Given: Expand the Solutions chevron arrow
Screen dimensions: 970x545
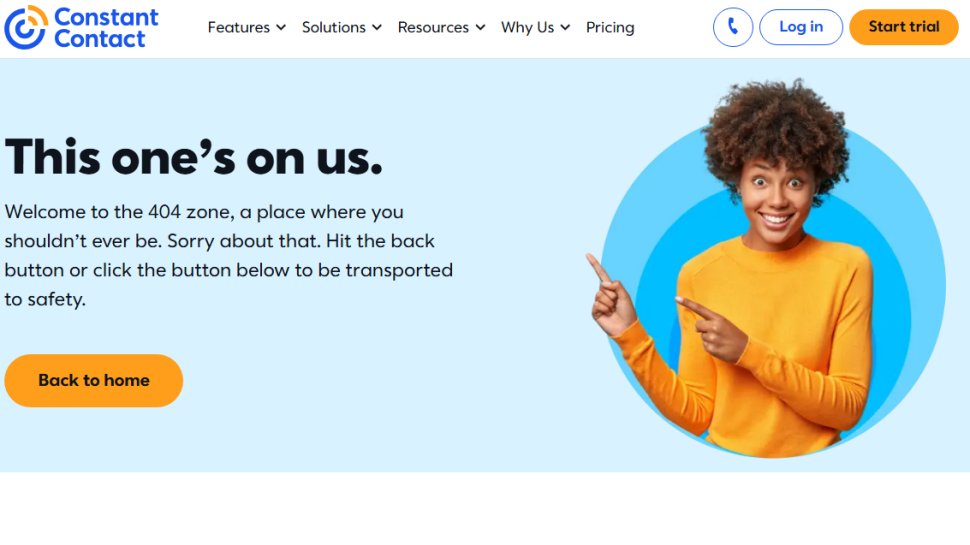Looking at the screenshot, I should [377, 27].
